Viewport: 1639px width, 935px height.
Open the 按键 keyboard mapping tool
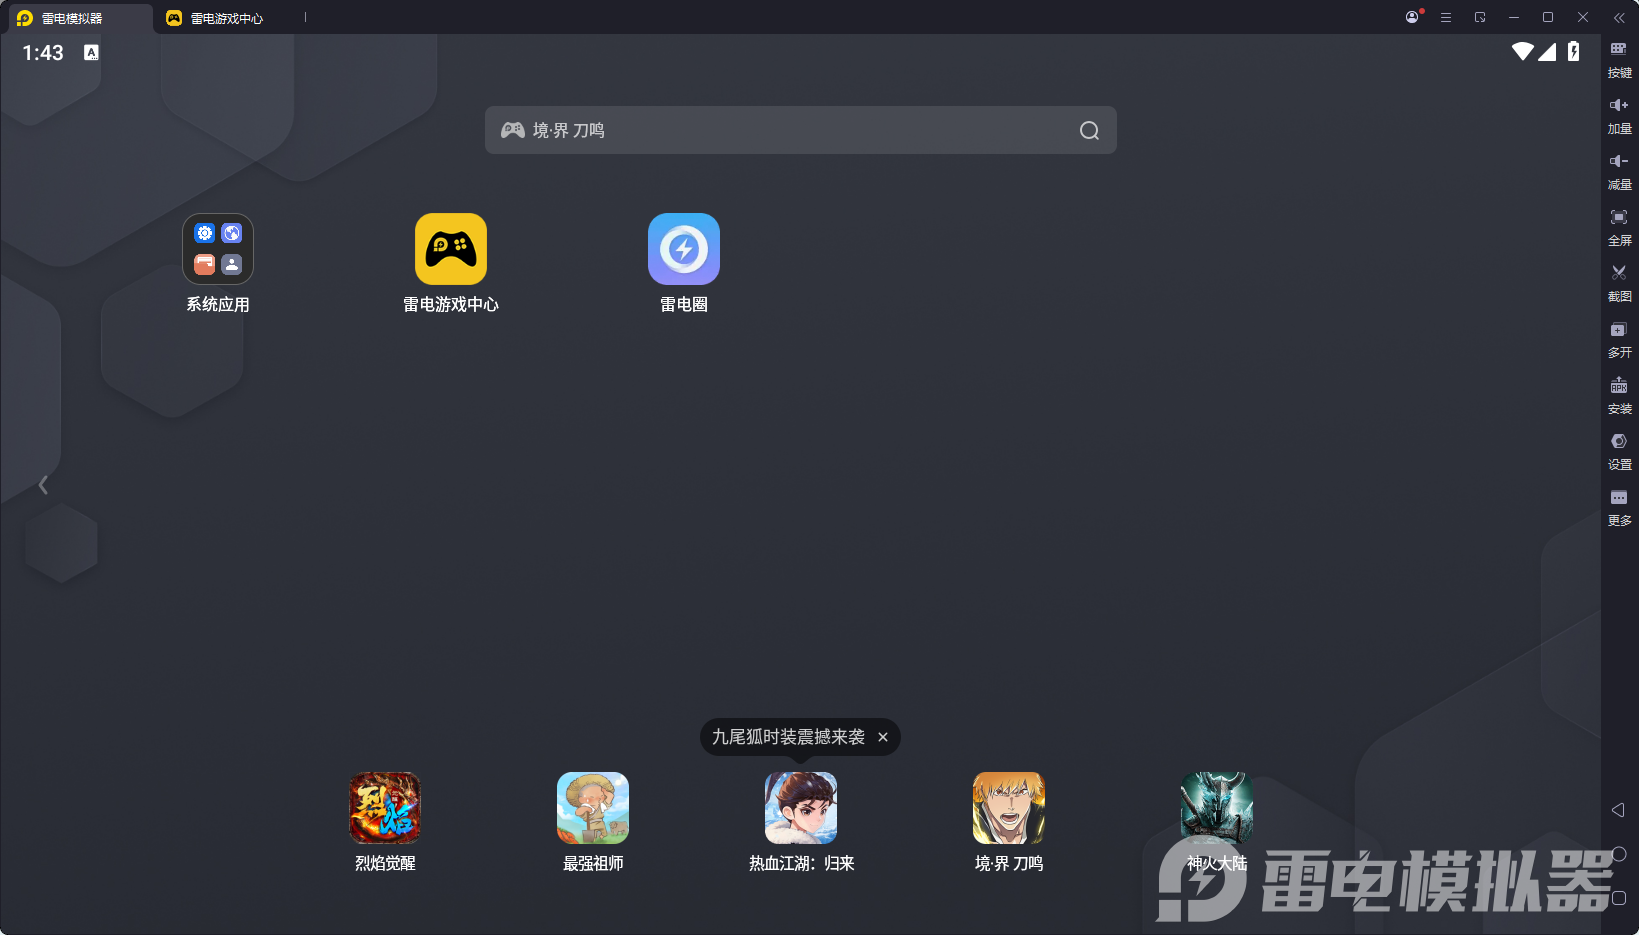pyautogui.click(x=1619, y=60)
